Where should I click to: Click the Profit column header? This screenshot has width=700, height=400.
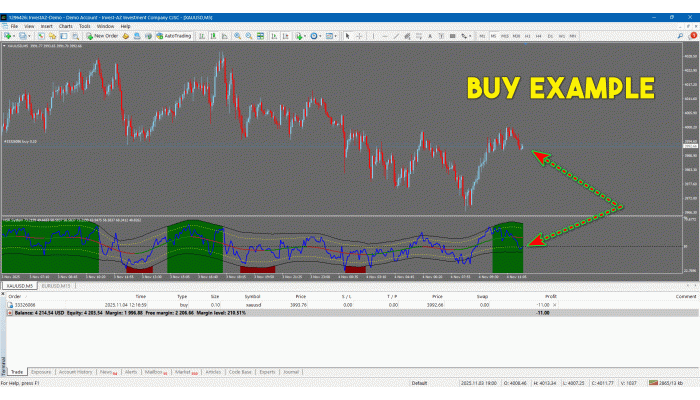tap(550, 297)
